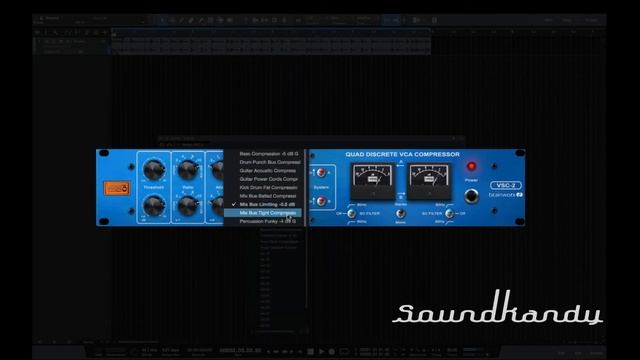640x360 pixels.
Task: Flip the left SC Filter switch
Action: pos(351,213)
